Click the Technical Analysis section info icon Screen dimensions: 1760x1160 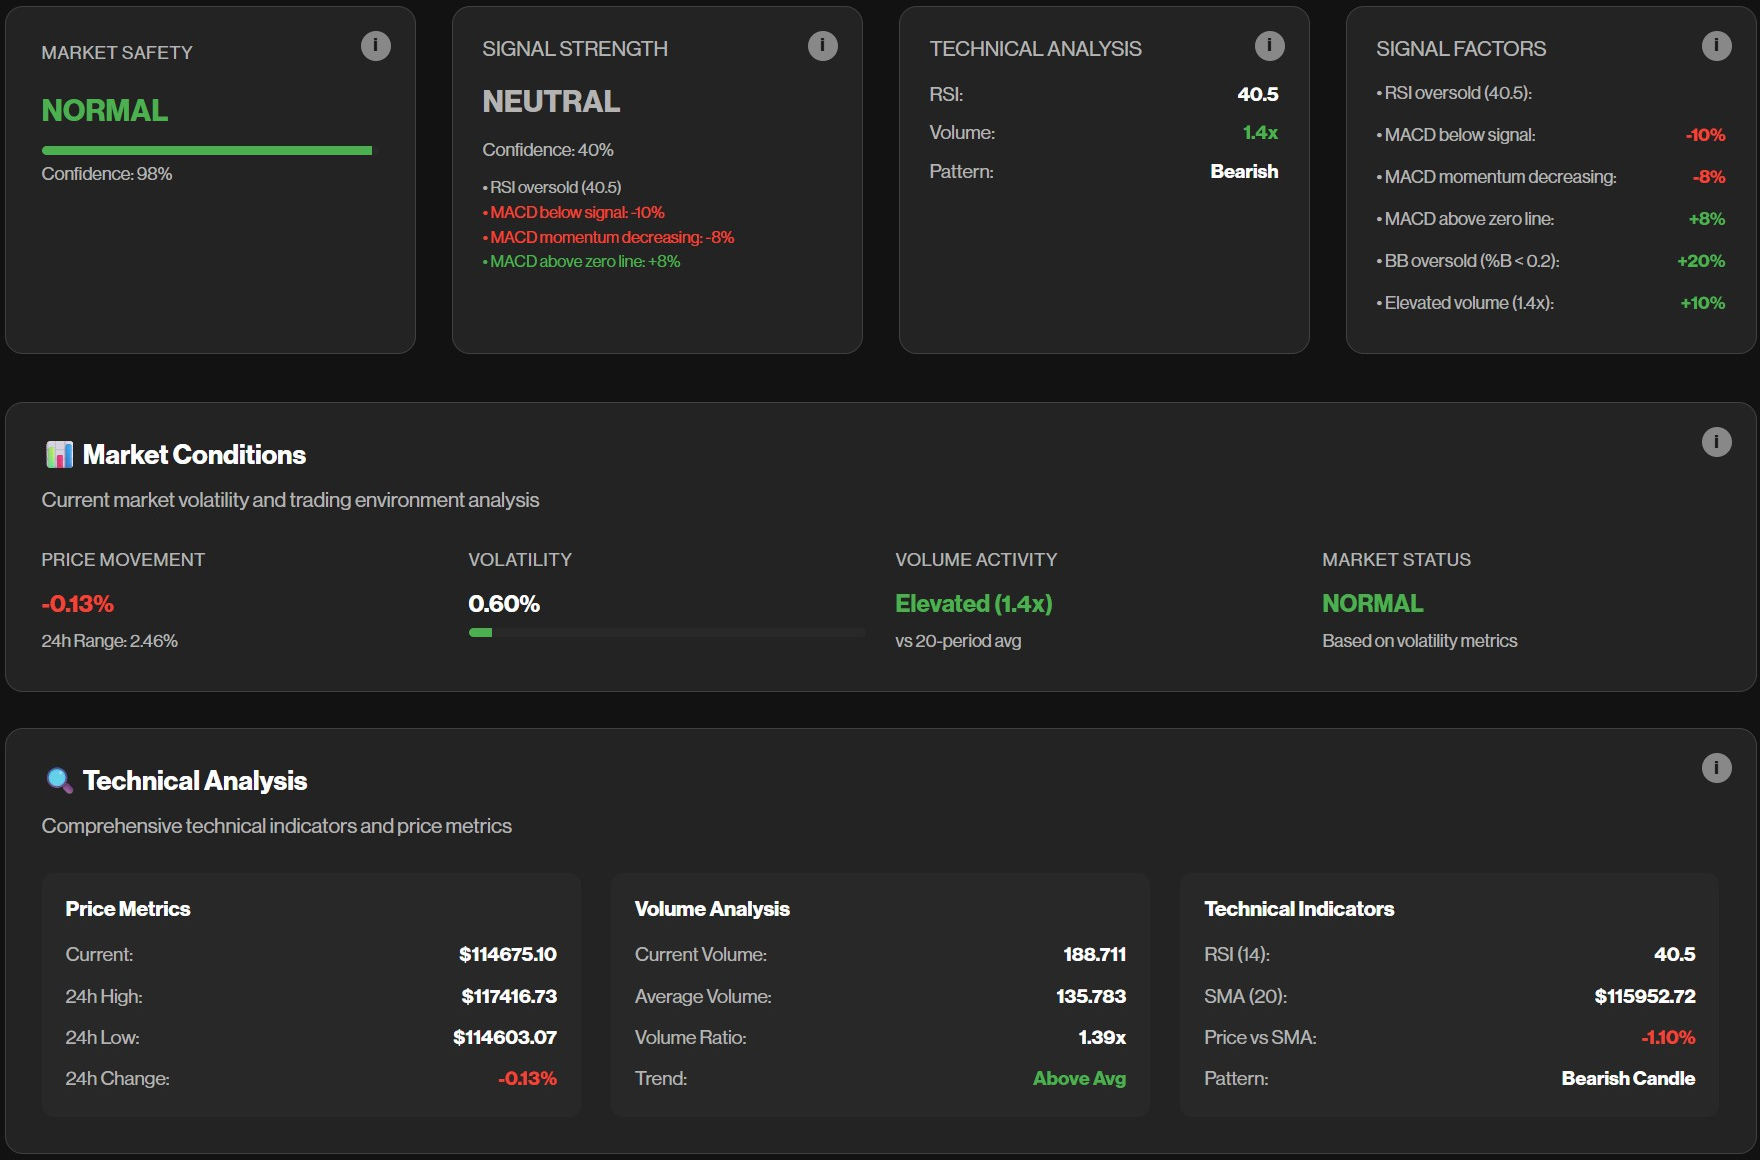coord(1716,766)
